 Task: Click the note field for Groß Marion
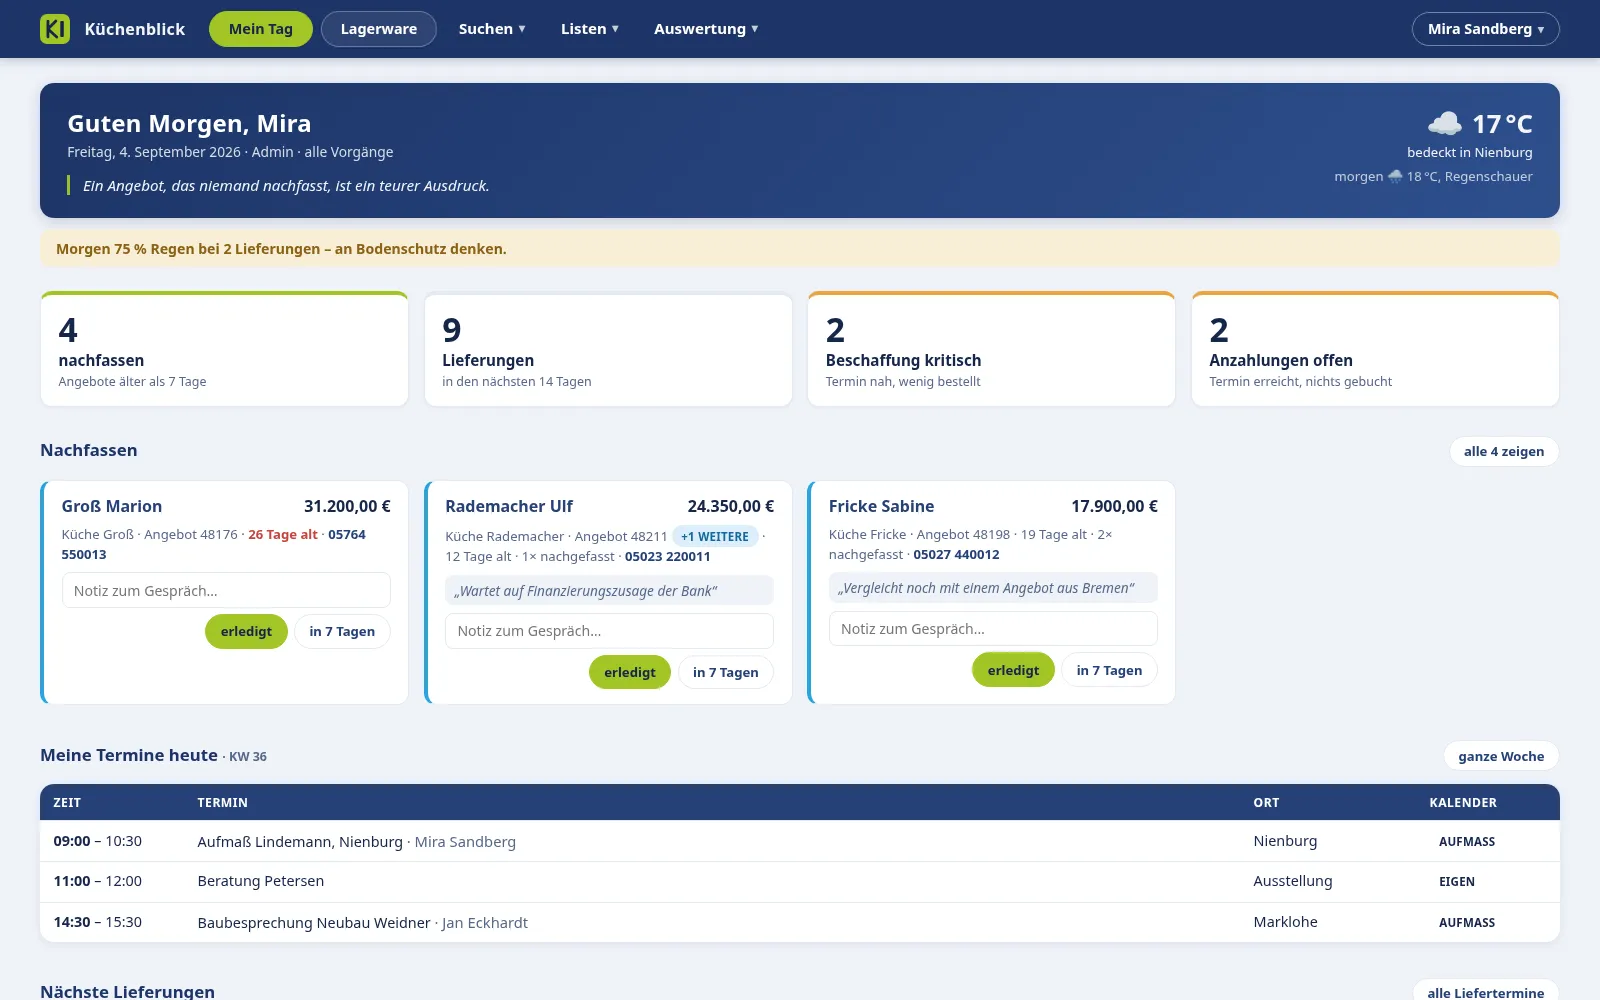point(226,590)
